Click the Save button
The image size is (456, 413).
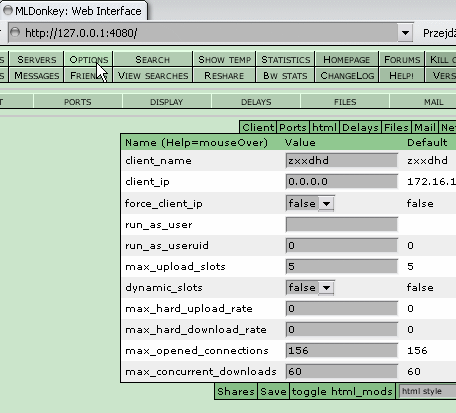[x=273, y=391]
